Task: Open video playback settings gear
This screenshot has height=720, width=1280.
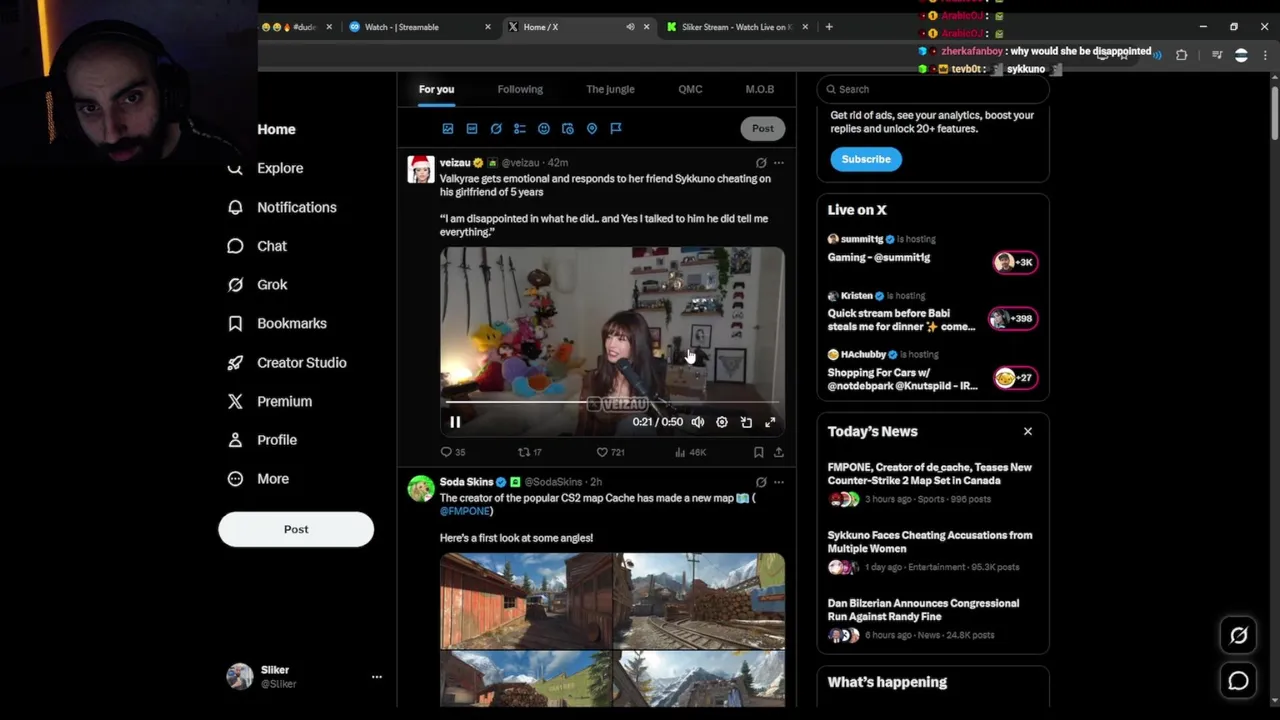Action: pyautogui.click(x=722, y=422)
